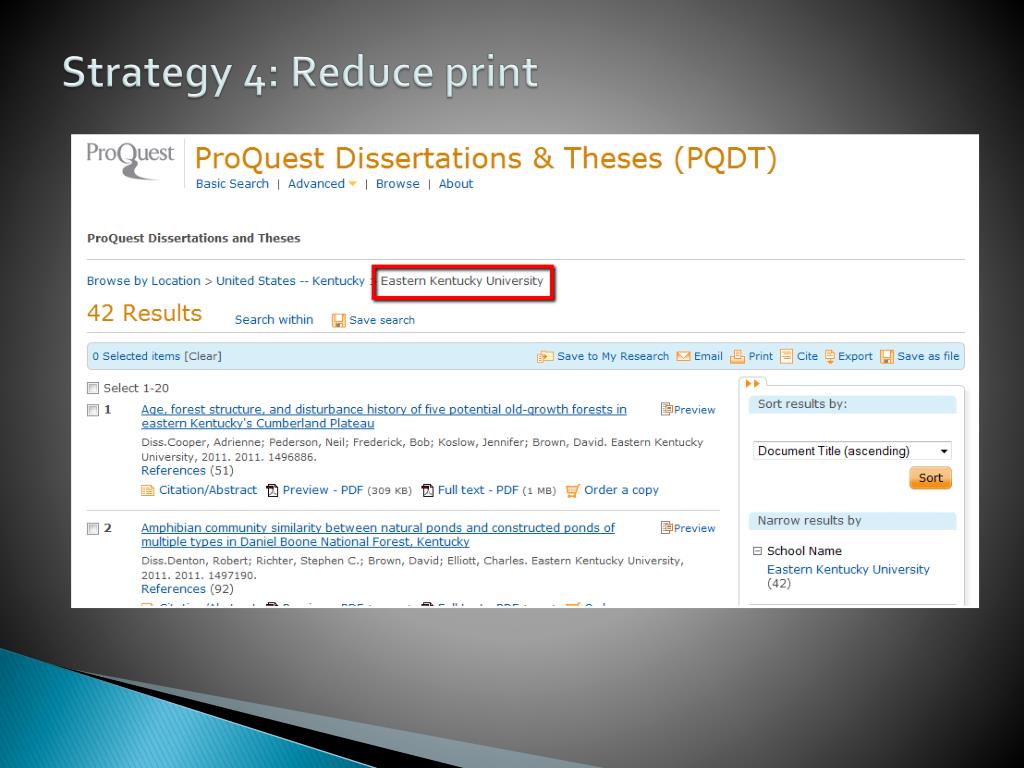
Task: Tick the checkbox for result 2
Action: [93, 528]
